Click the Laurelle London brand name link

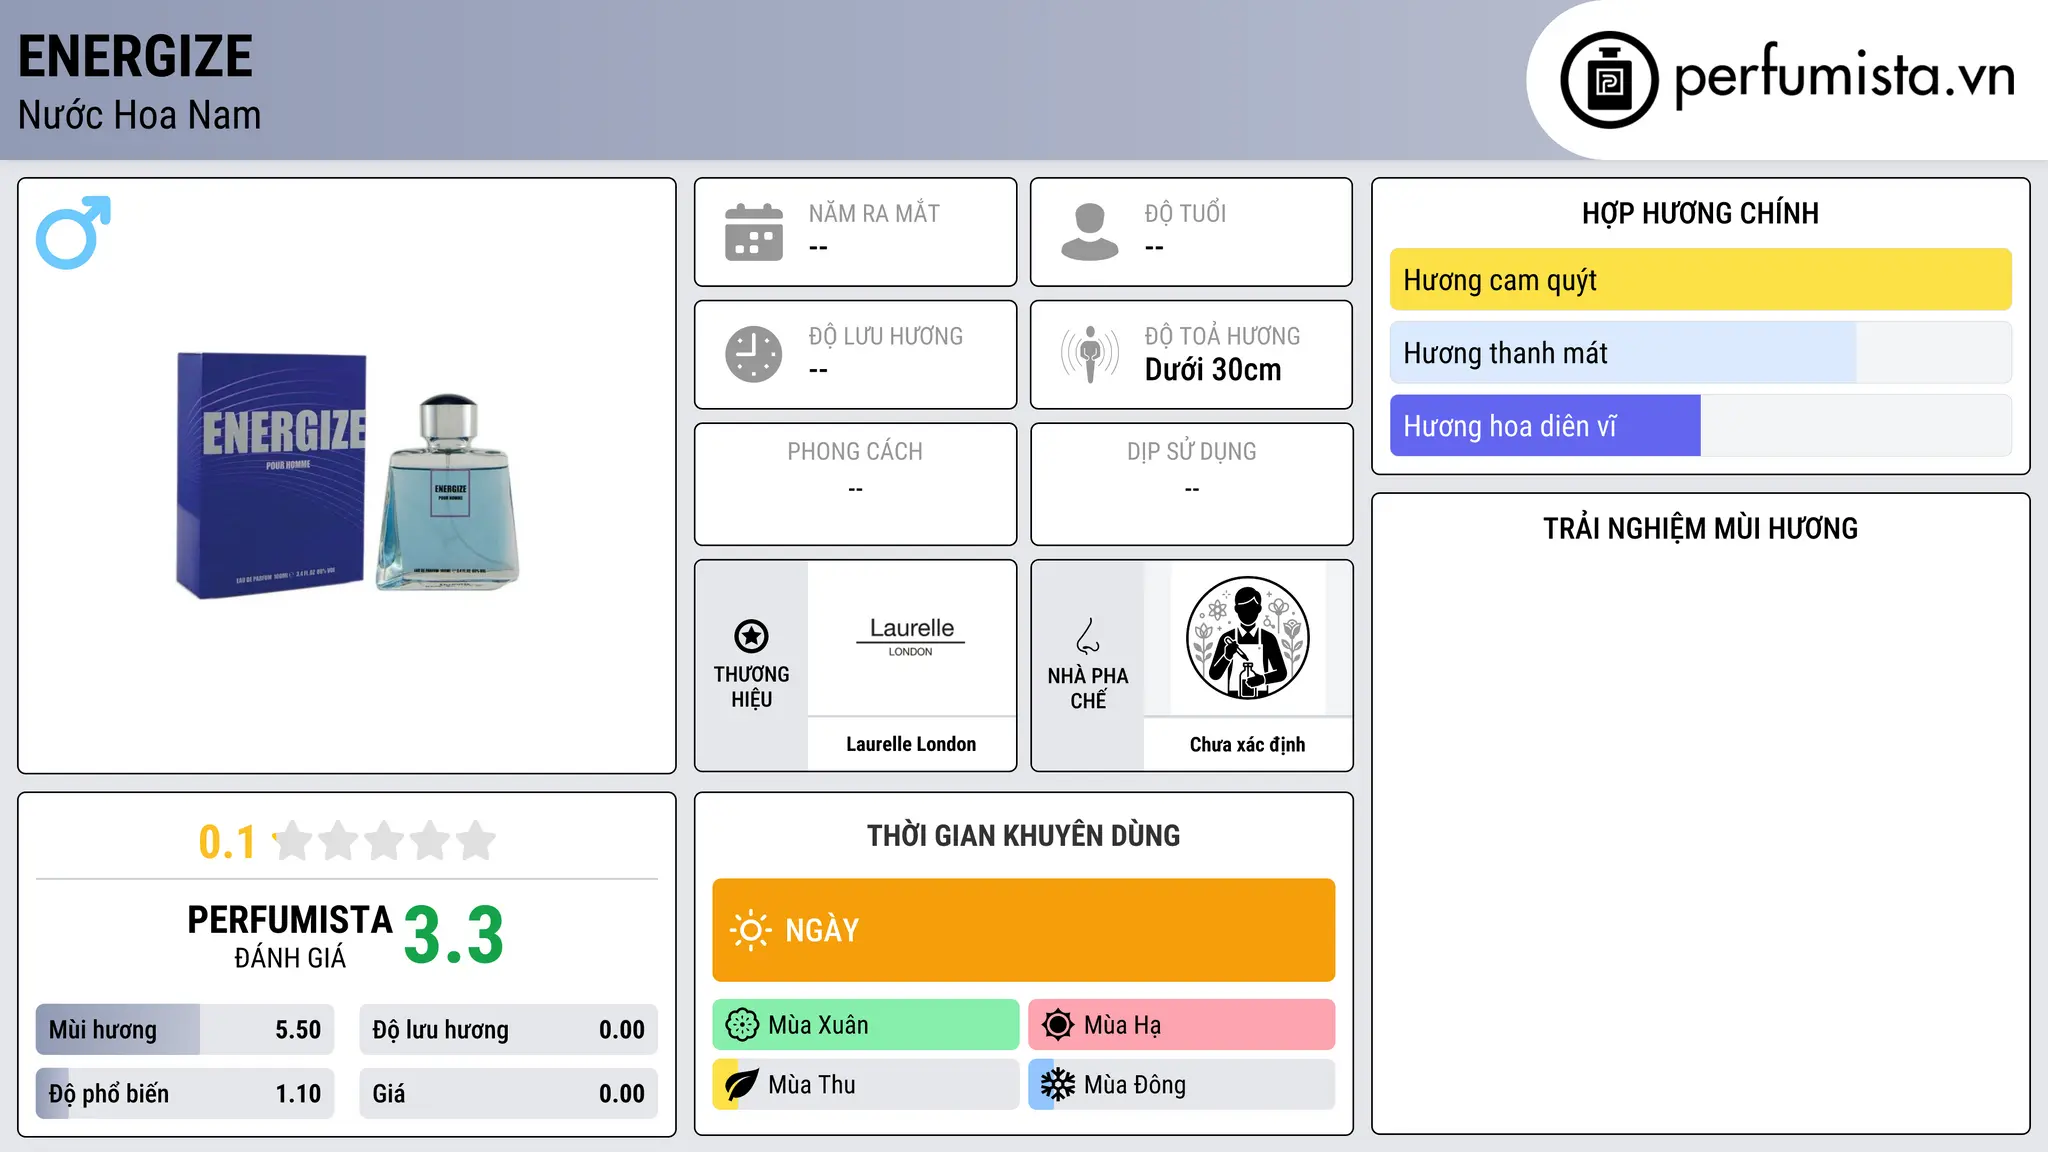911,744
